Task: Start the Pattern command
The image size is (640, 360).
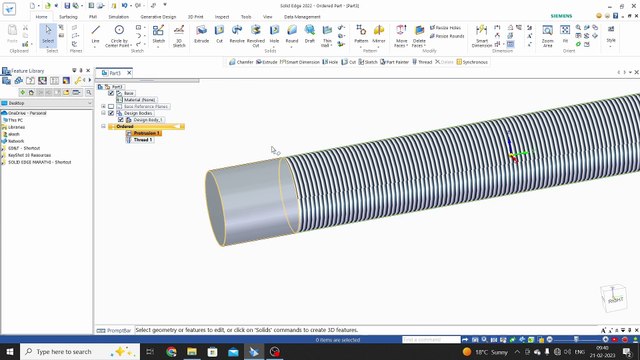Action: [x=361, y=34]
